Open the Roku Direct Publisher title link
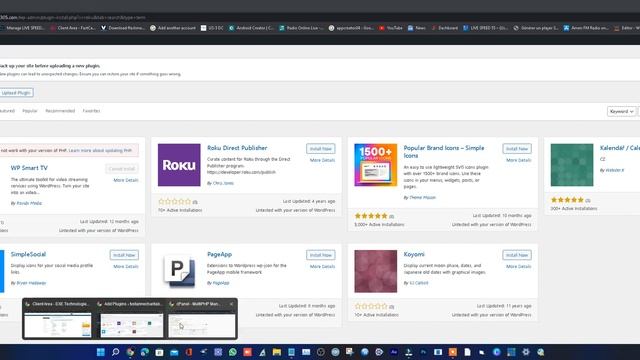640x360 pixels. point(237,148)
